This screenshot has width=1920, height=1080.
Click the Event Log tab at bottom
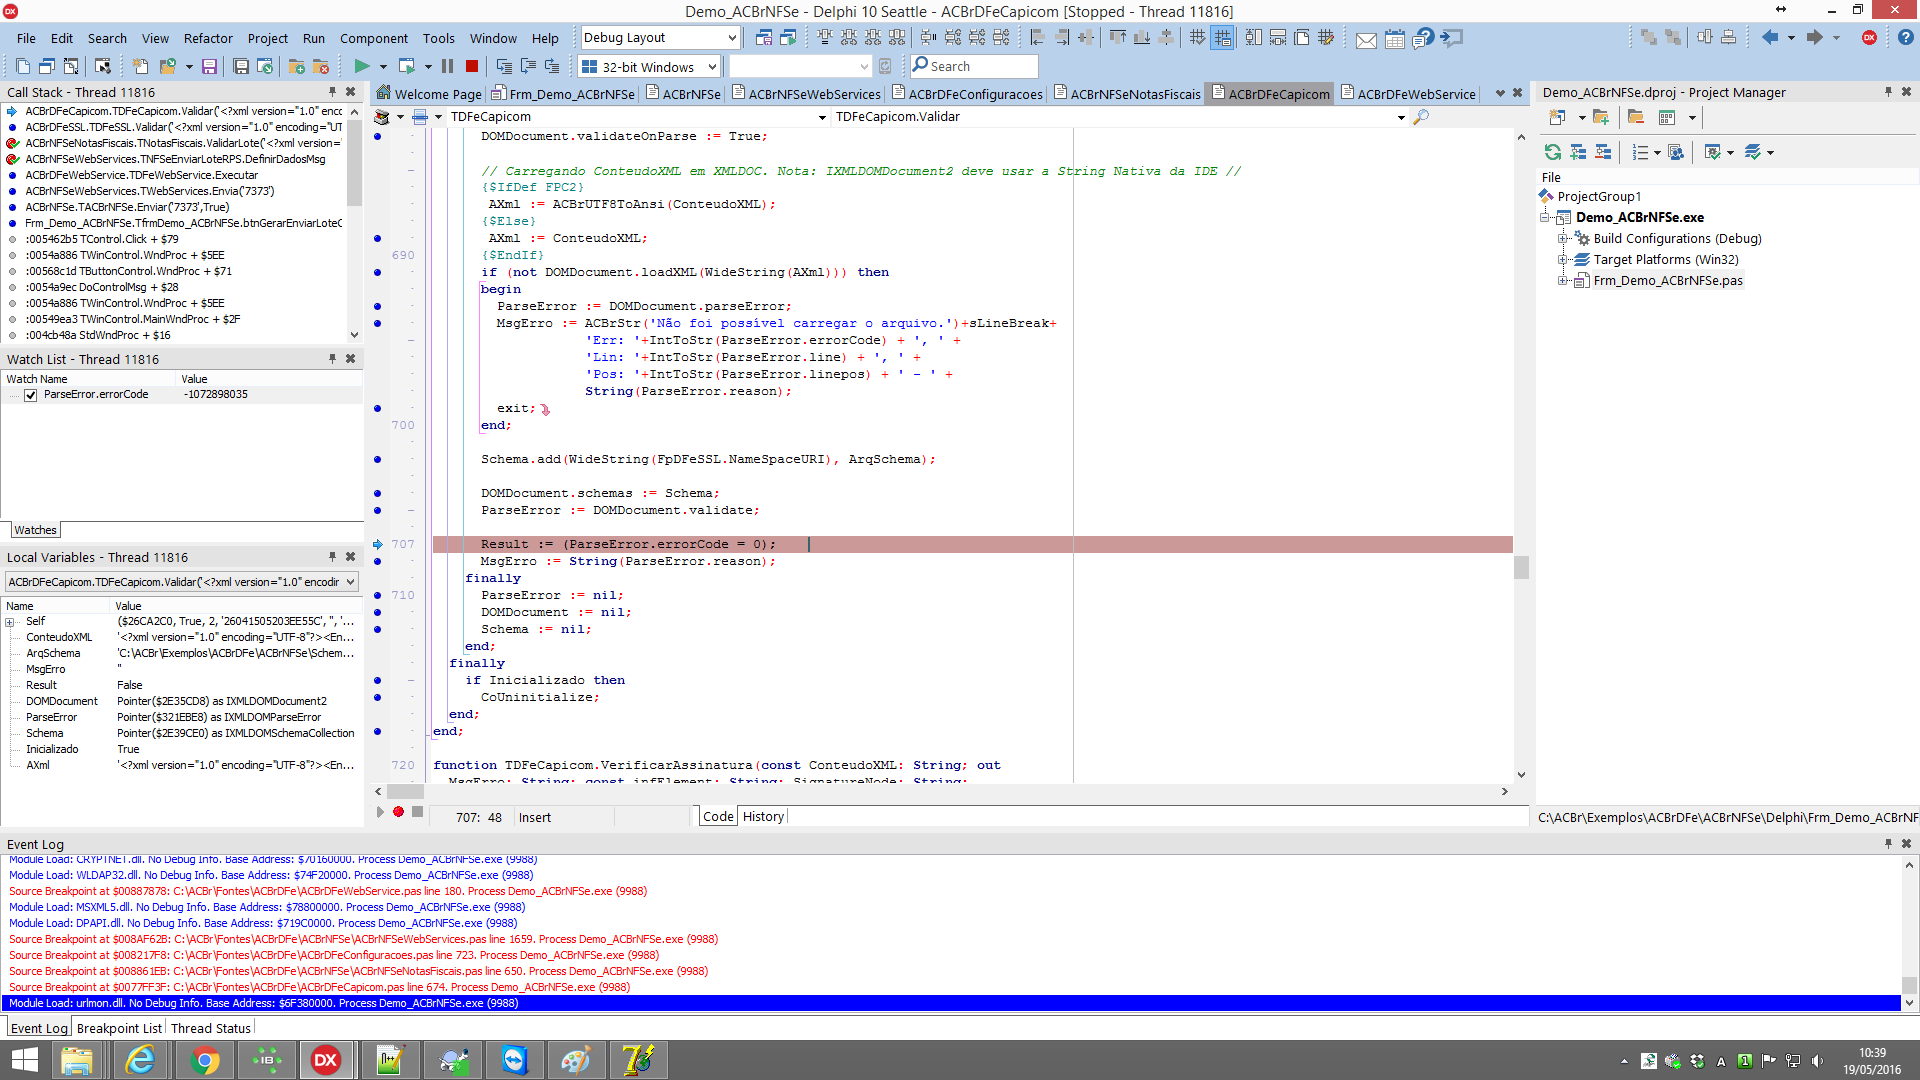click(x=38, y=1027)
